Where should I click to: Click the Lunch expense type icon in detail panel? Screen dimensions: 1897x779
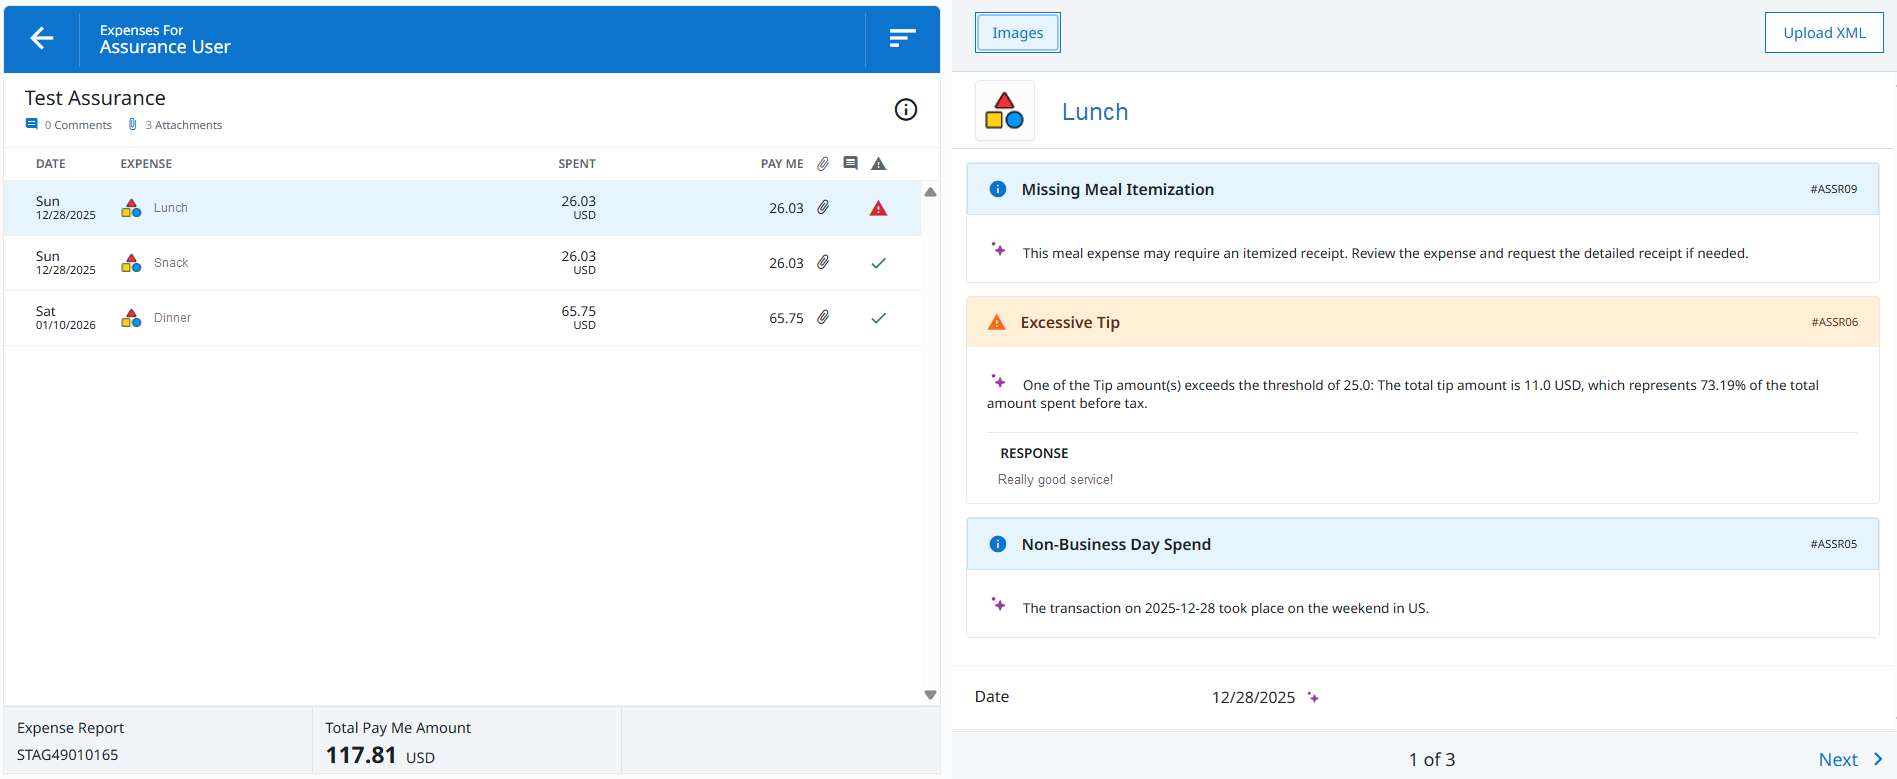coord(1004,111)
